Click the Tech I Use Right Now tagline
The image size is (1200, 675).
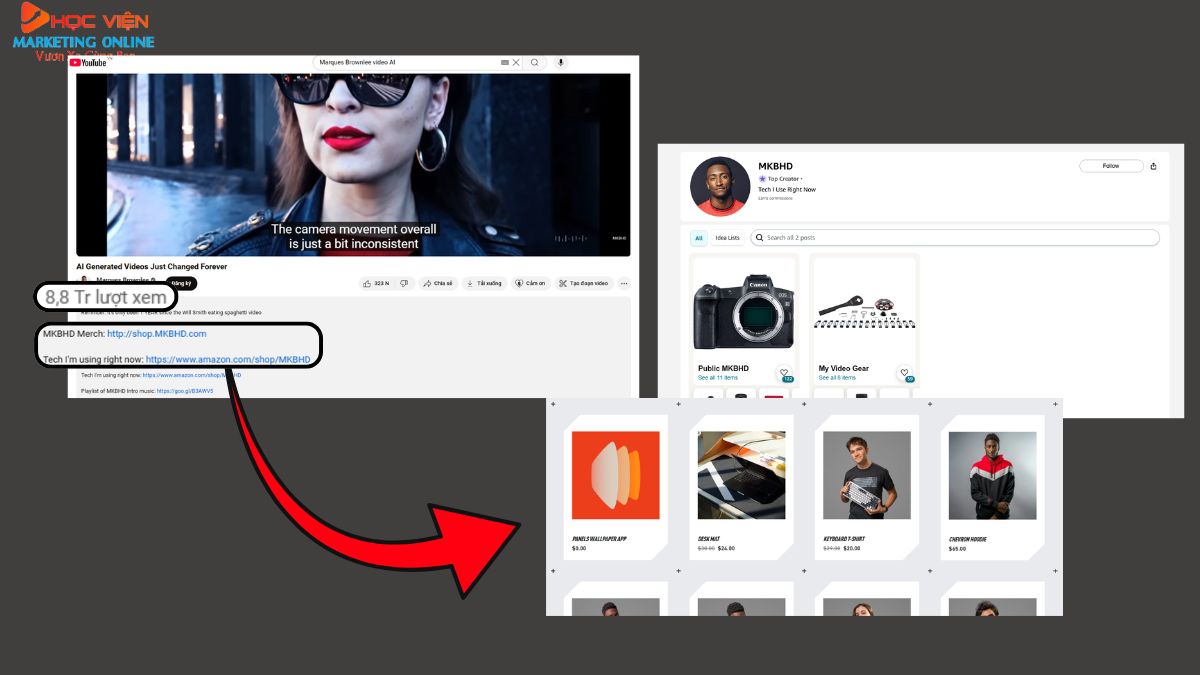tap(787, 189)
